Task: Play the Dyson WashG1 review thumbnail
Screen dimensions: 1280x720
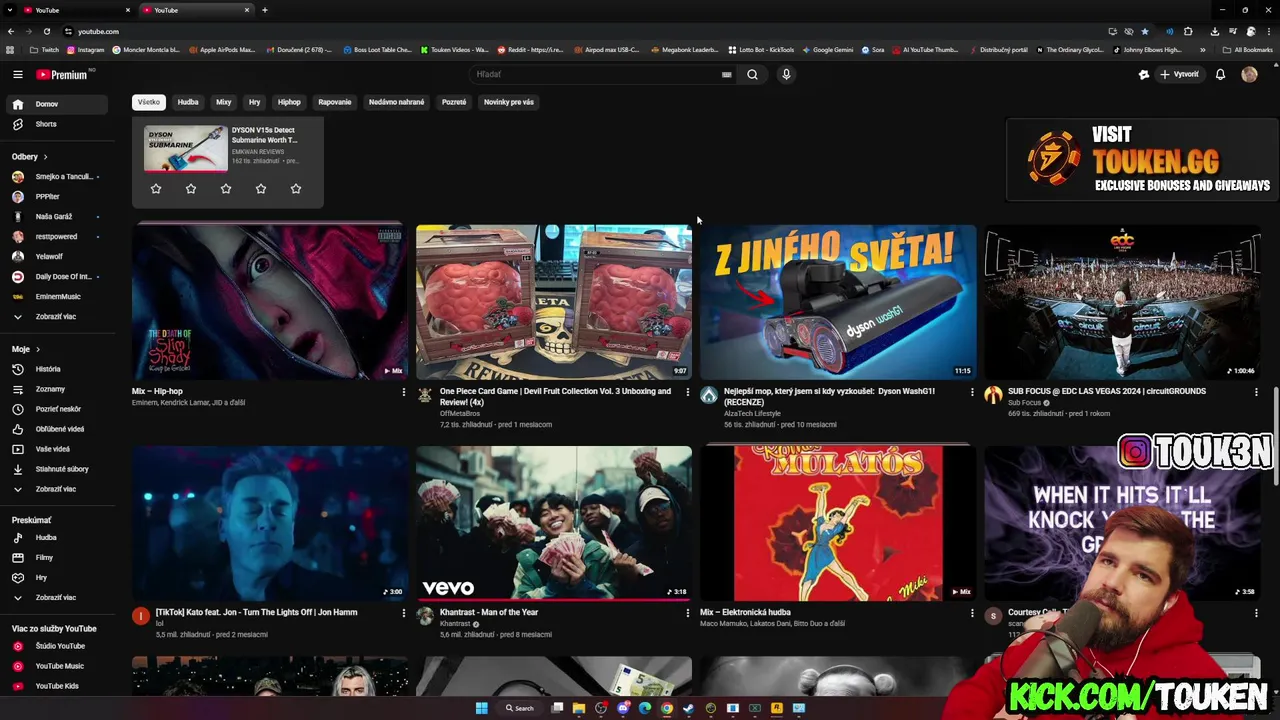Action: [x=838, y=302]
